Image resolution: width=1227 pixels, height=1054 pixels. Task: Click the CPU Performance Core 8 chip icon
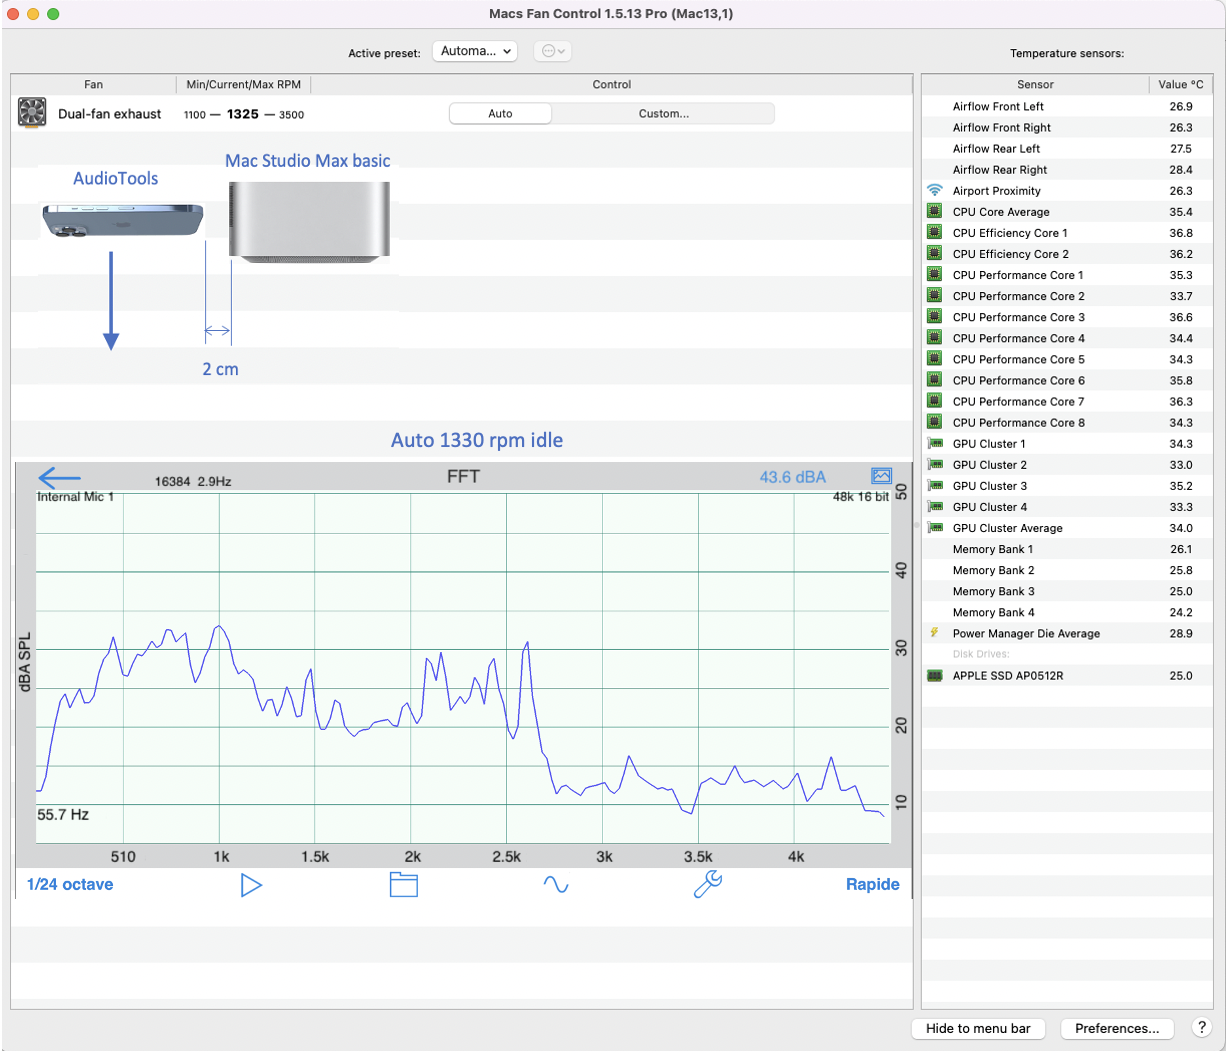(935, 422)
